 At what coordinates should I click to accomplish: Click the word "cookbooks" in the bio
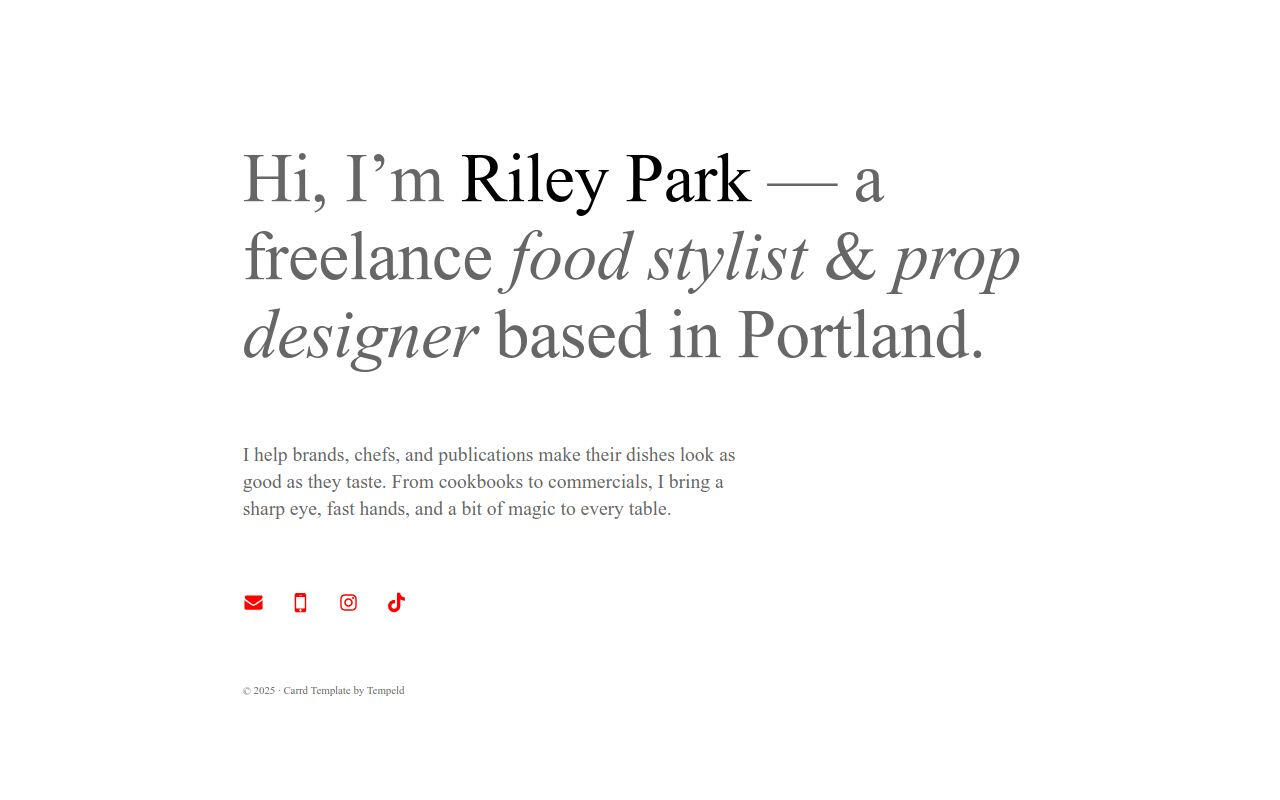481,482
